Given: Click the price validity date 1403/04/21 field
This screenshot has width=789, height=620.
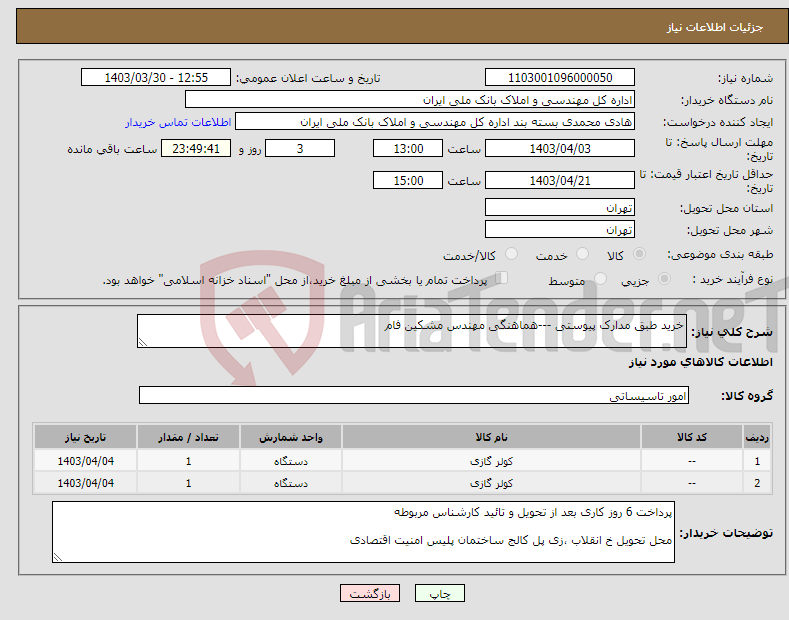Looking at the screenshot, I should (560, 180).
